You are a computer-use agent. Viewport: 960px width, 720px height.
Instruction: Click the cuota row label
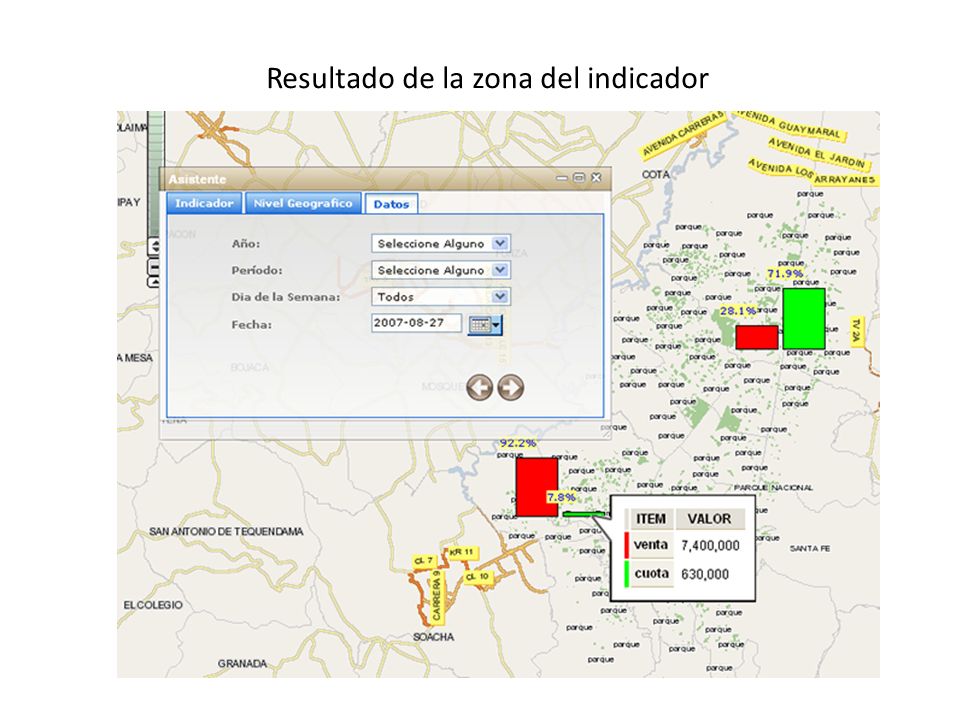click(651, 574)
